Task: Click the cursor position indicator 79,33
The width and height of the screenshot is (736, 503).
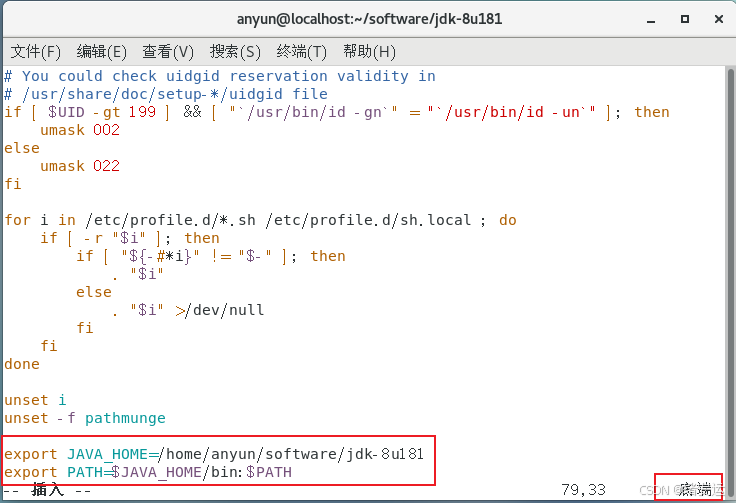Action: 583,490
